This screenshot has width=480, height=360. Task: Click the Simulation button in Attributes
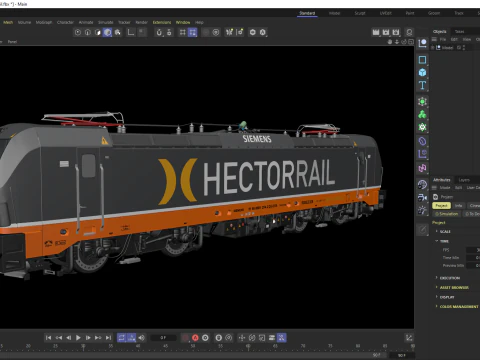pos(447,214)
